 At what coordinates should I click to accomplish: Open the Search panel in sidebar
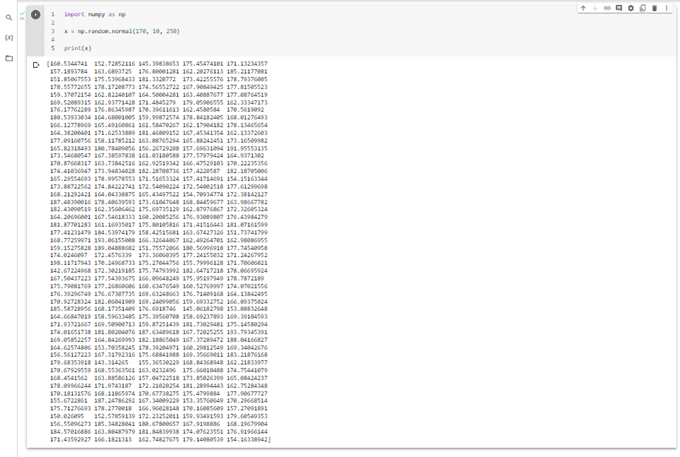9,17
